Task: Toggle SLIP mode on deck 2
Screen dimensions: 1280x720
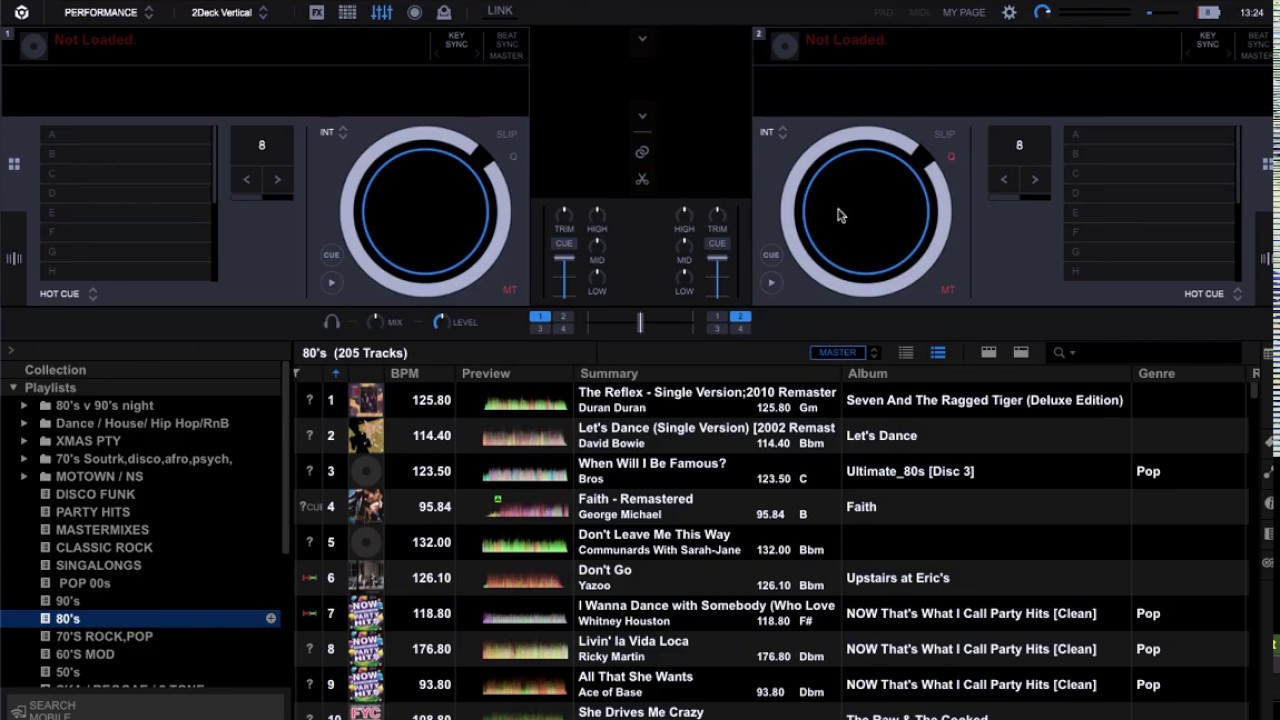Action: tap(945, 134)
